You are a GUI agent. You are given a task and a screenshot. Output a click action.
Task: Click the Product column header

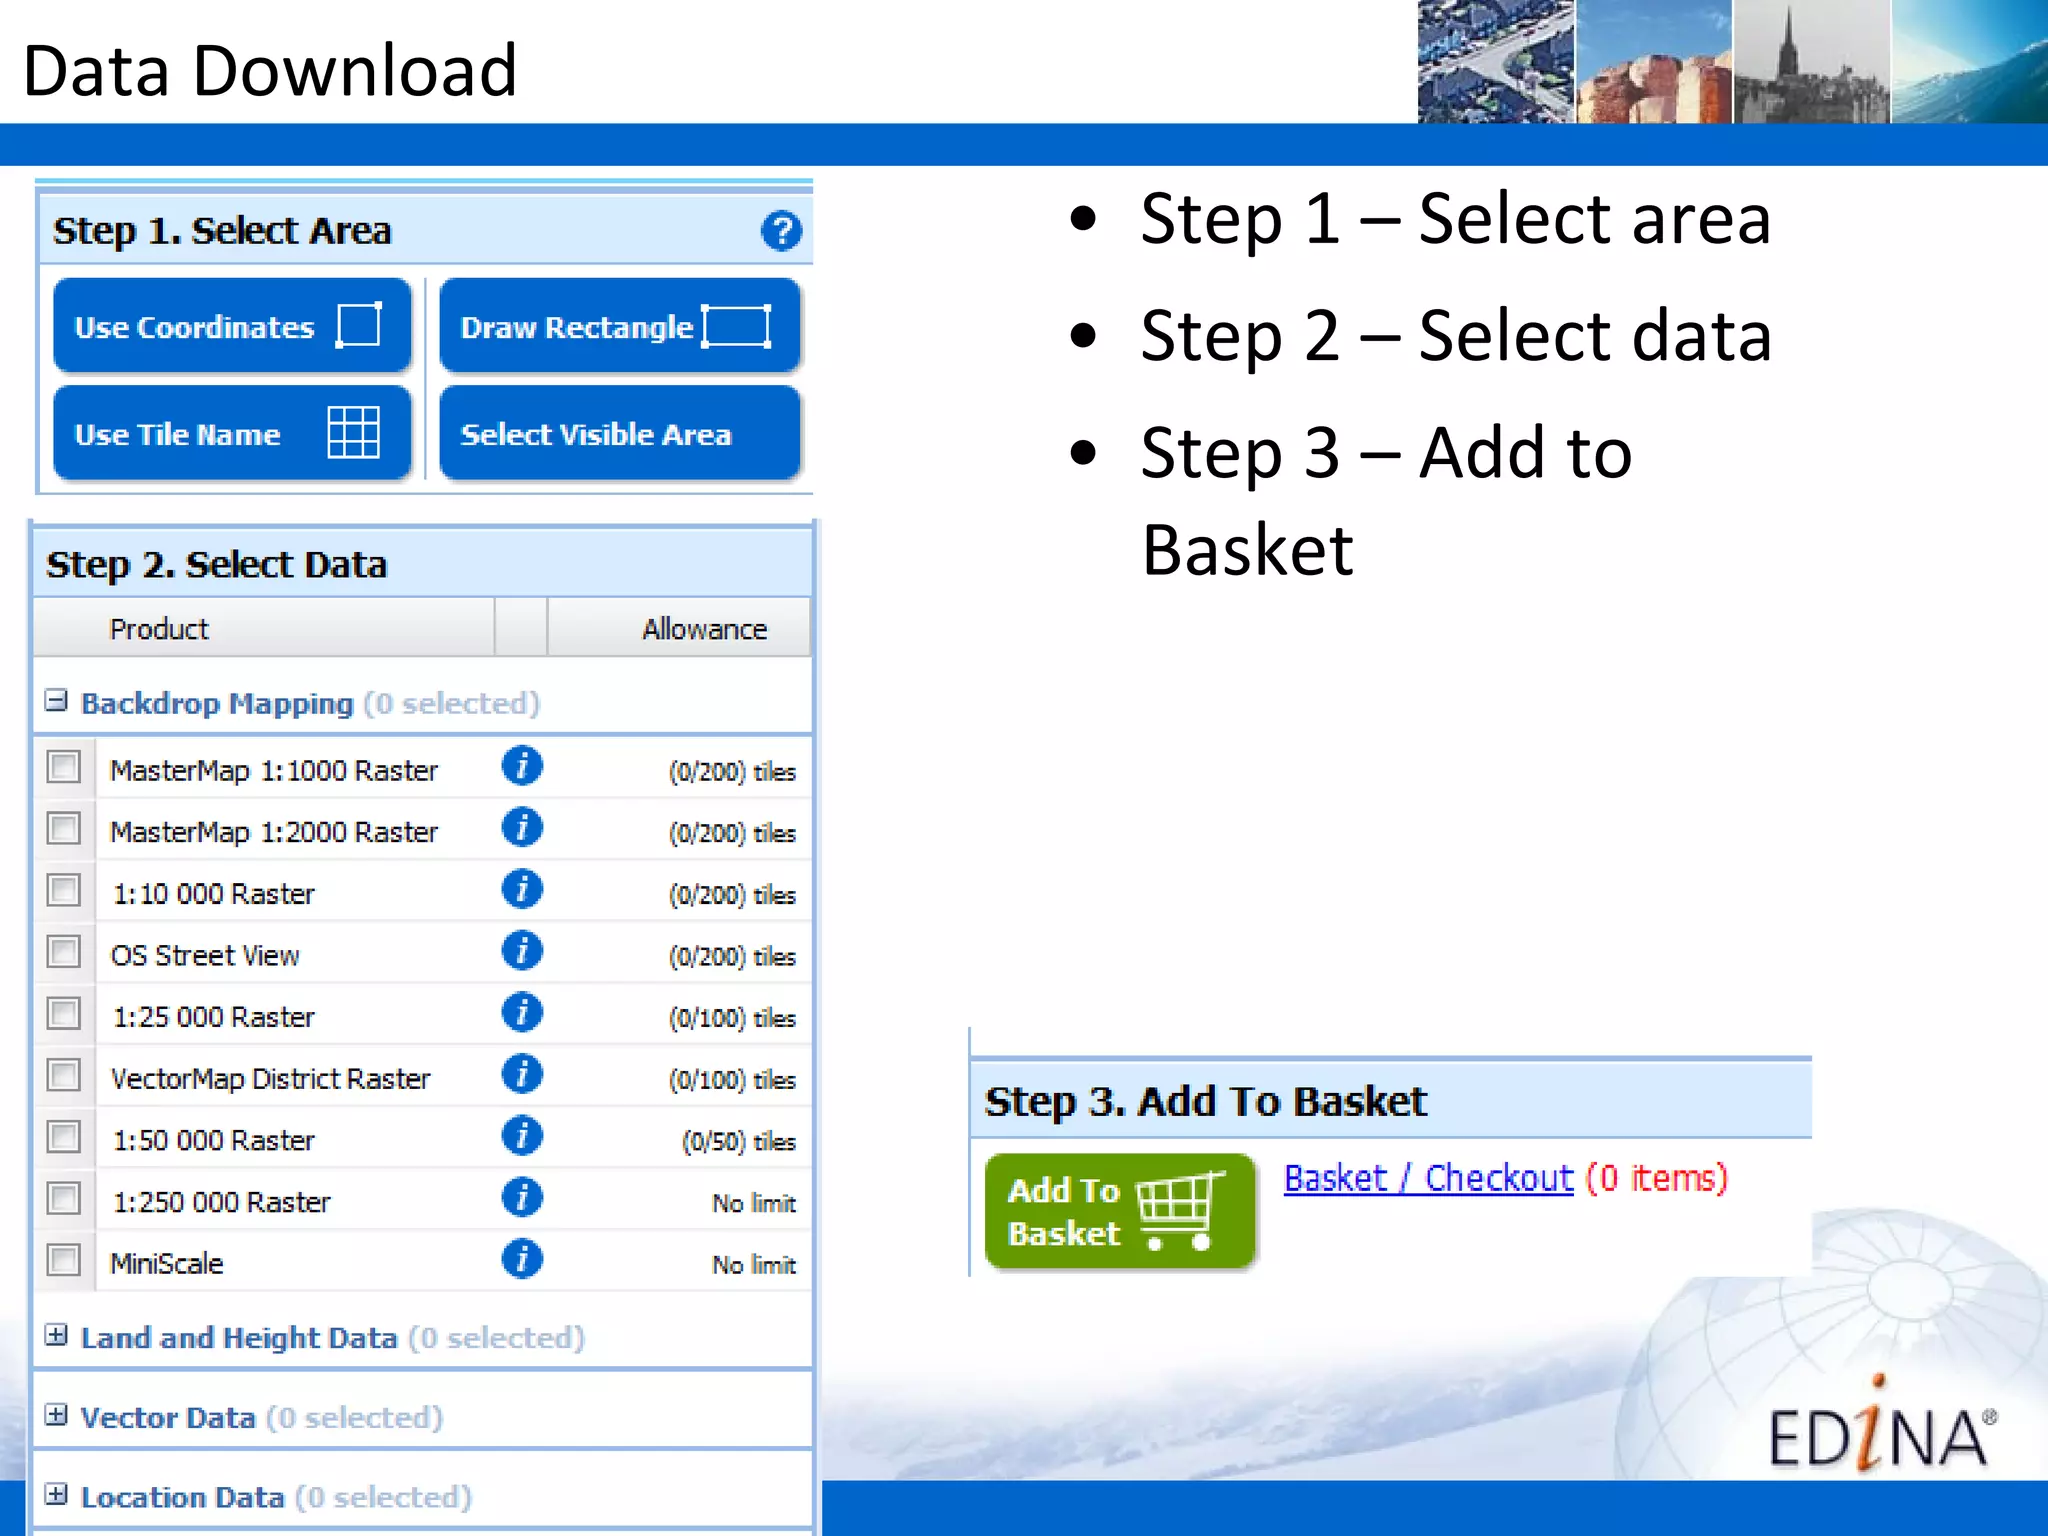(263, 628)
